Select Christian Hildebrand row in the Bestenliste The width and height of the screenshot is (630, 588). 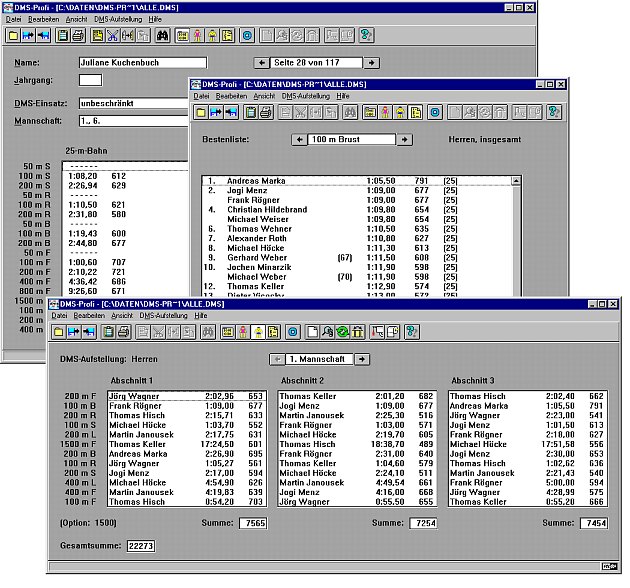point(356,209)
